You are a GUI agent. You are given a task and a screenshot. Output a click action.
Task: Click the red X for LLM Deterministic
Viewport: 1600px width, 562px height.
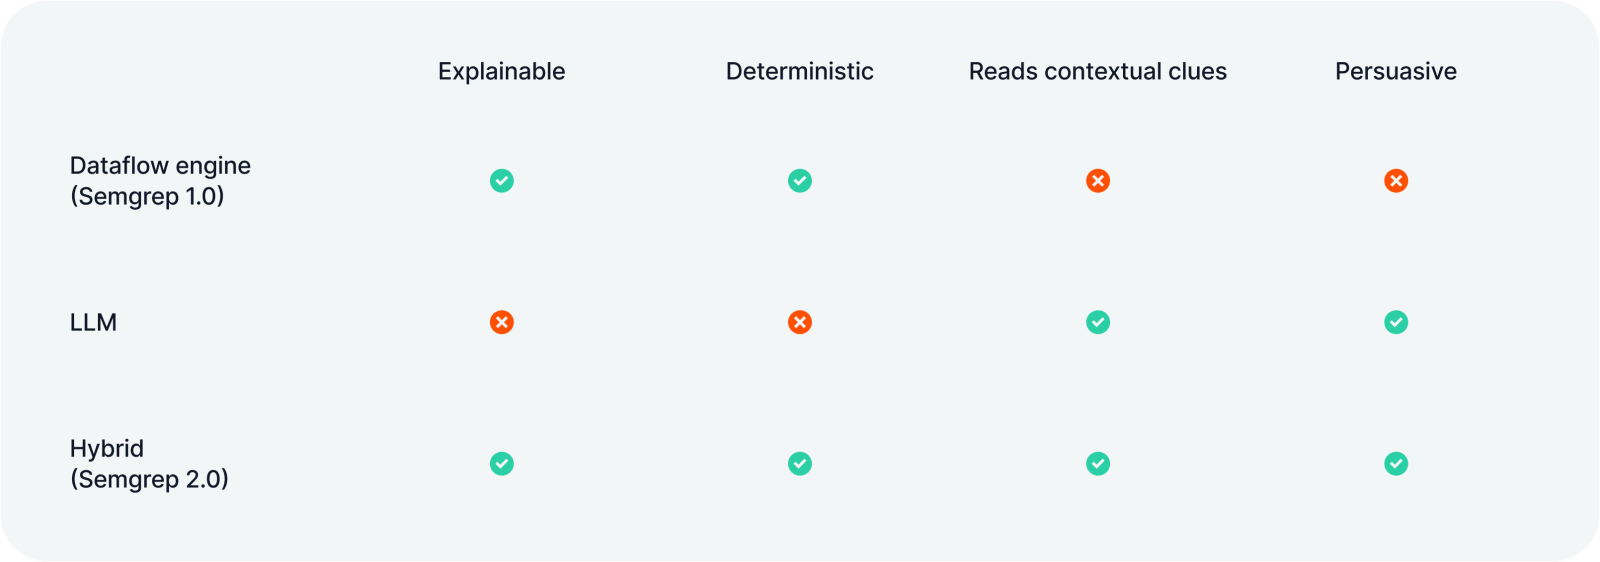(800, 322)
